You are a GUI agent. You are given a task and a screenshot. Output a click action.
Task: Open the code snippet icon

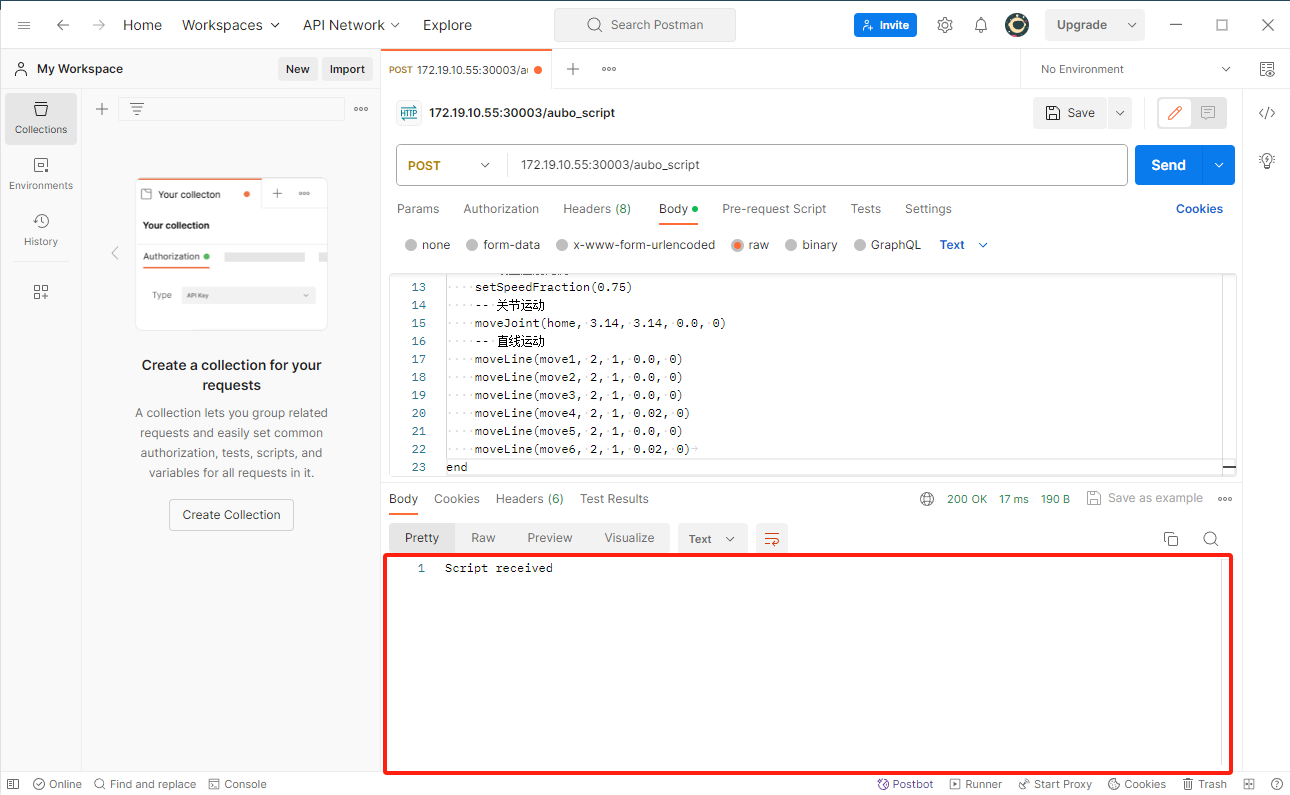click(1267, 113)
